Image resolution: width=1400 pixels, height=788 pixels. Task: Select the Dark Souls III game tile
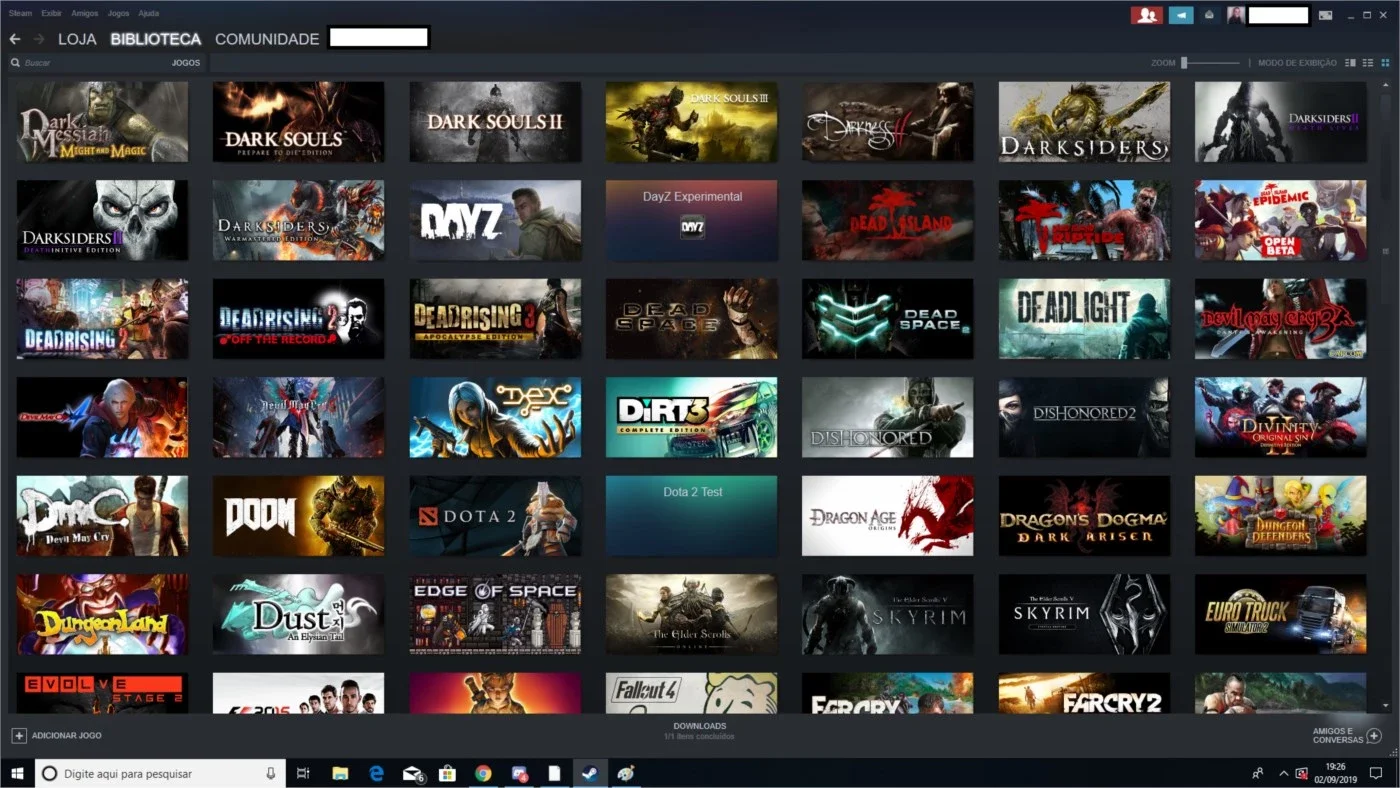click(x=691, y=121)
